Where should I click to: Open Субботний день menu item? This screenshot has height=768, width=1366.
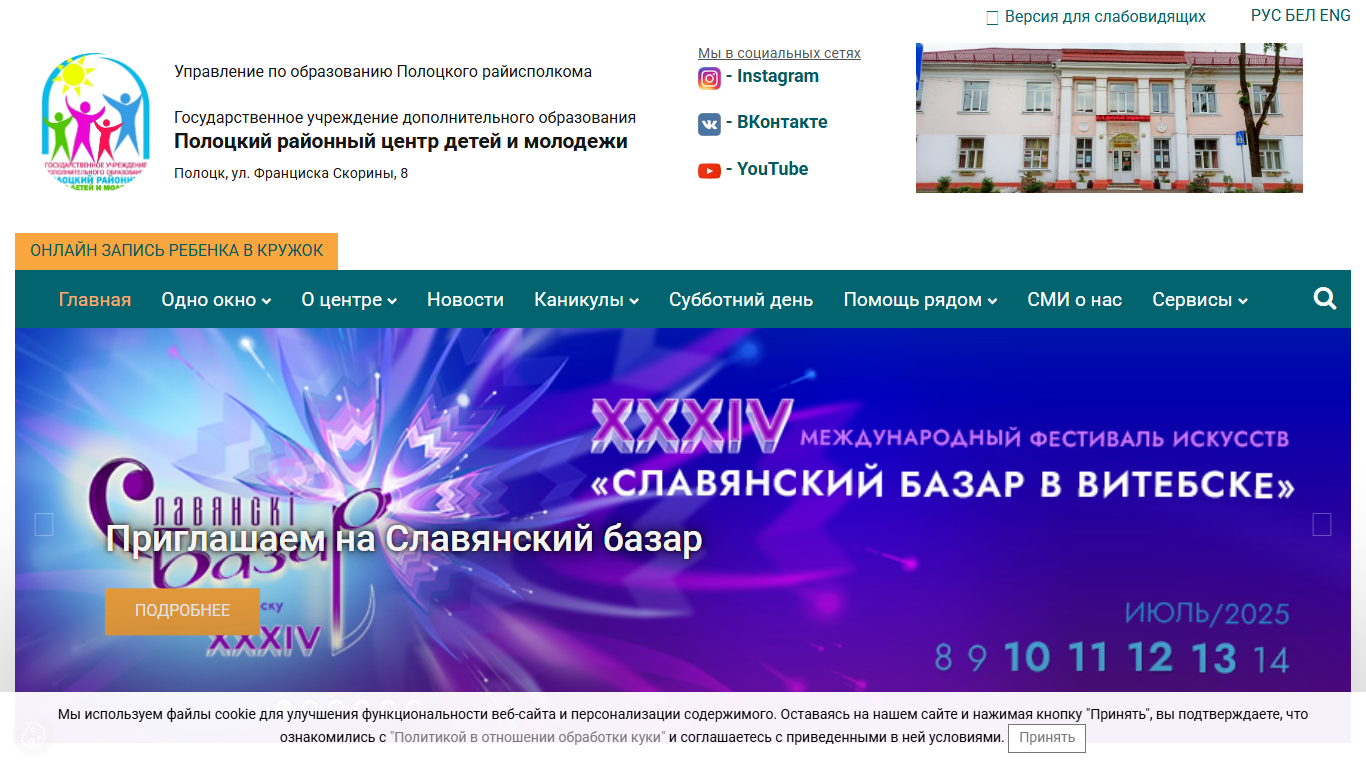tap(741, 300)
